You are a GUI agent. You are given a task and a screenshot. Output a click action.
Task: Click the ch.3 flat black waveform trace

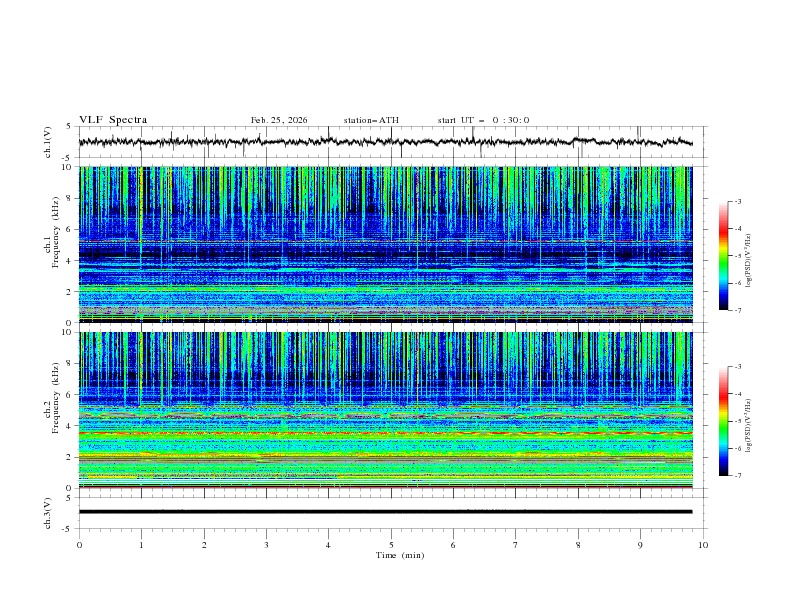tap(385, 512)
